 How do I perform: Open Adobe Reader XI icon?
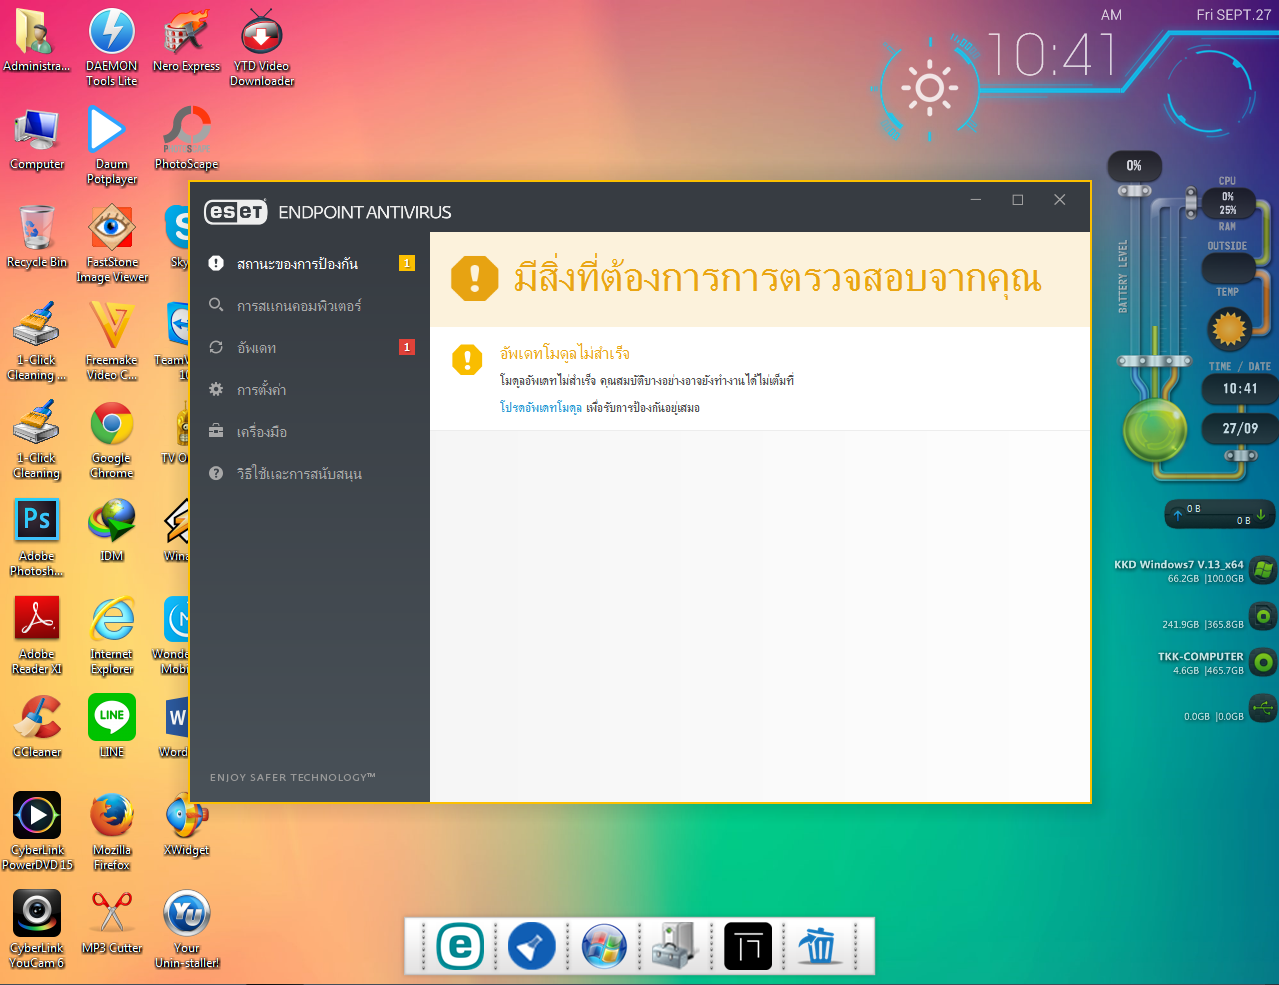(x=37, y=635)
